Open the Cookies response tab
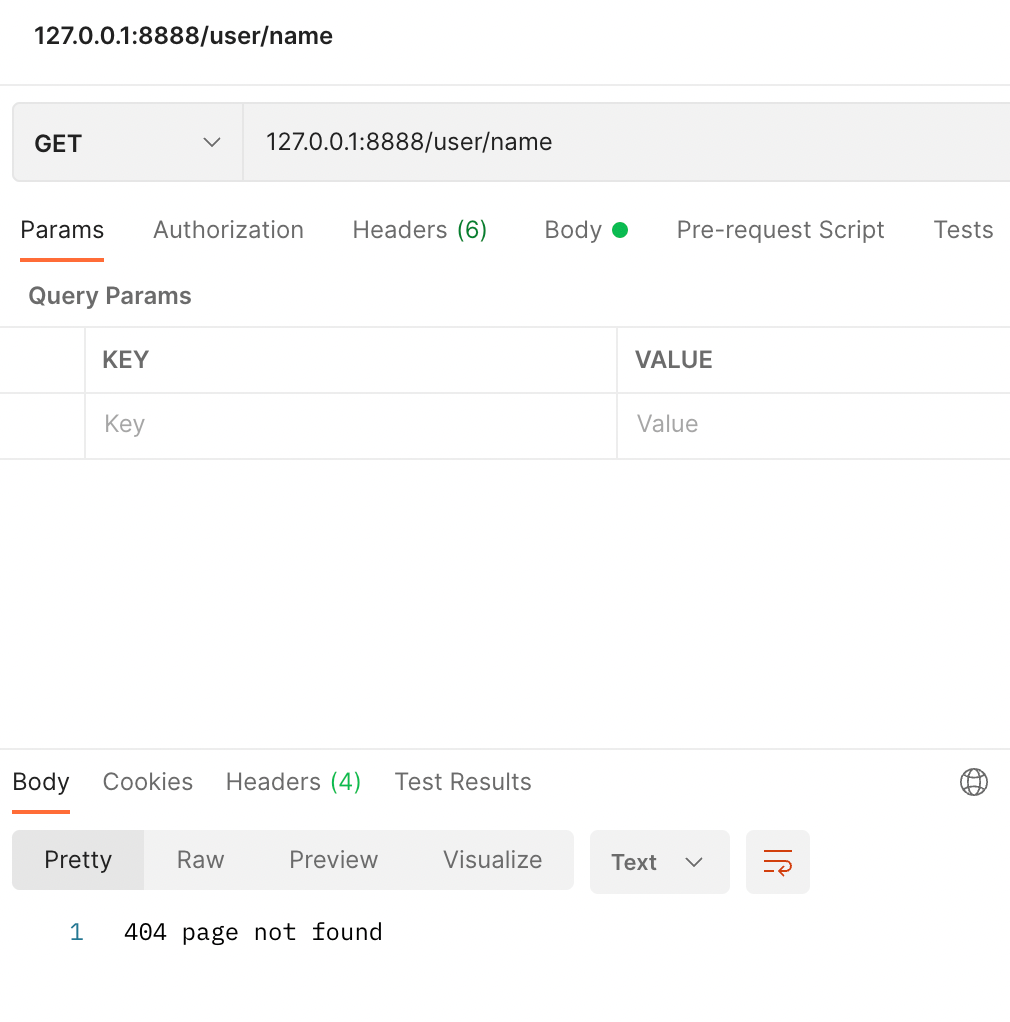The image size is (1010, 1022). 147,782
